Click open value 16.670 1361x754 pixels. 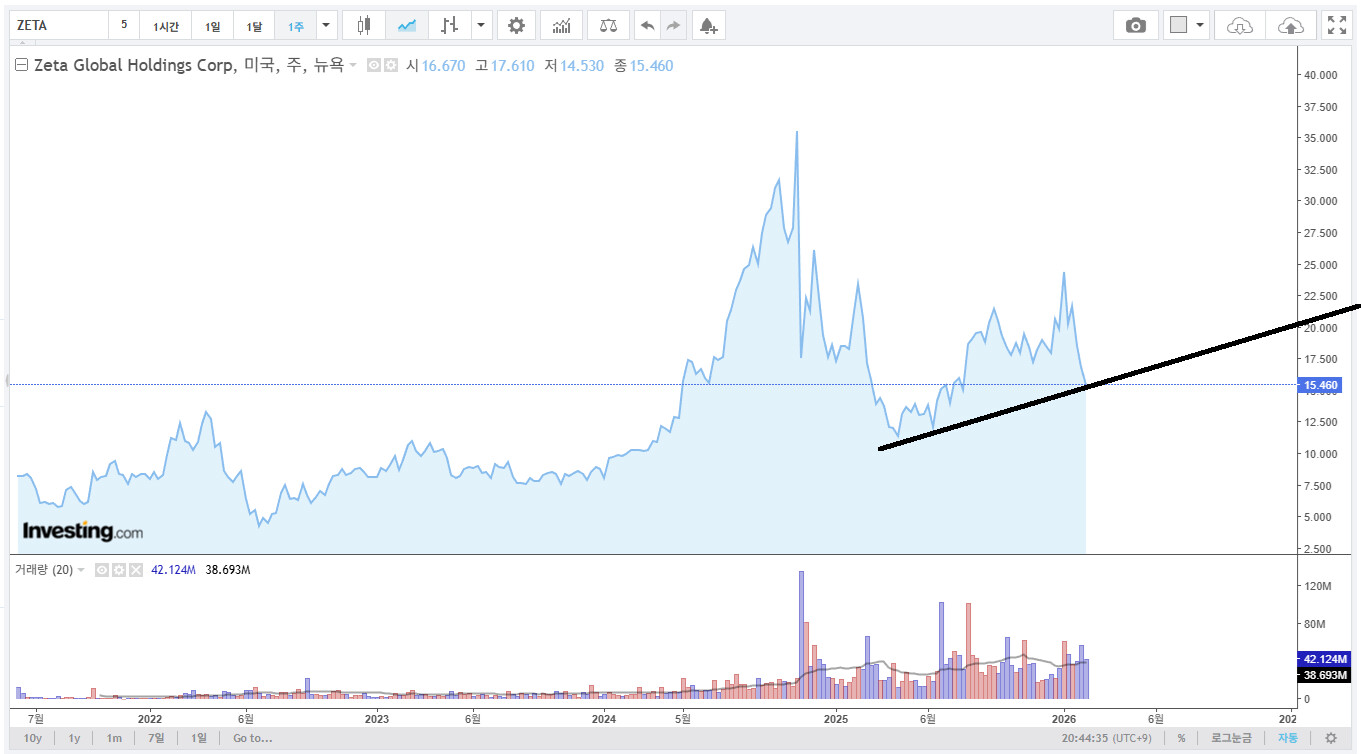(443, 66)
